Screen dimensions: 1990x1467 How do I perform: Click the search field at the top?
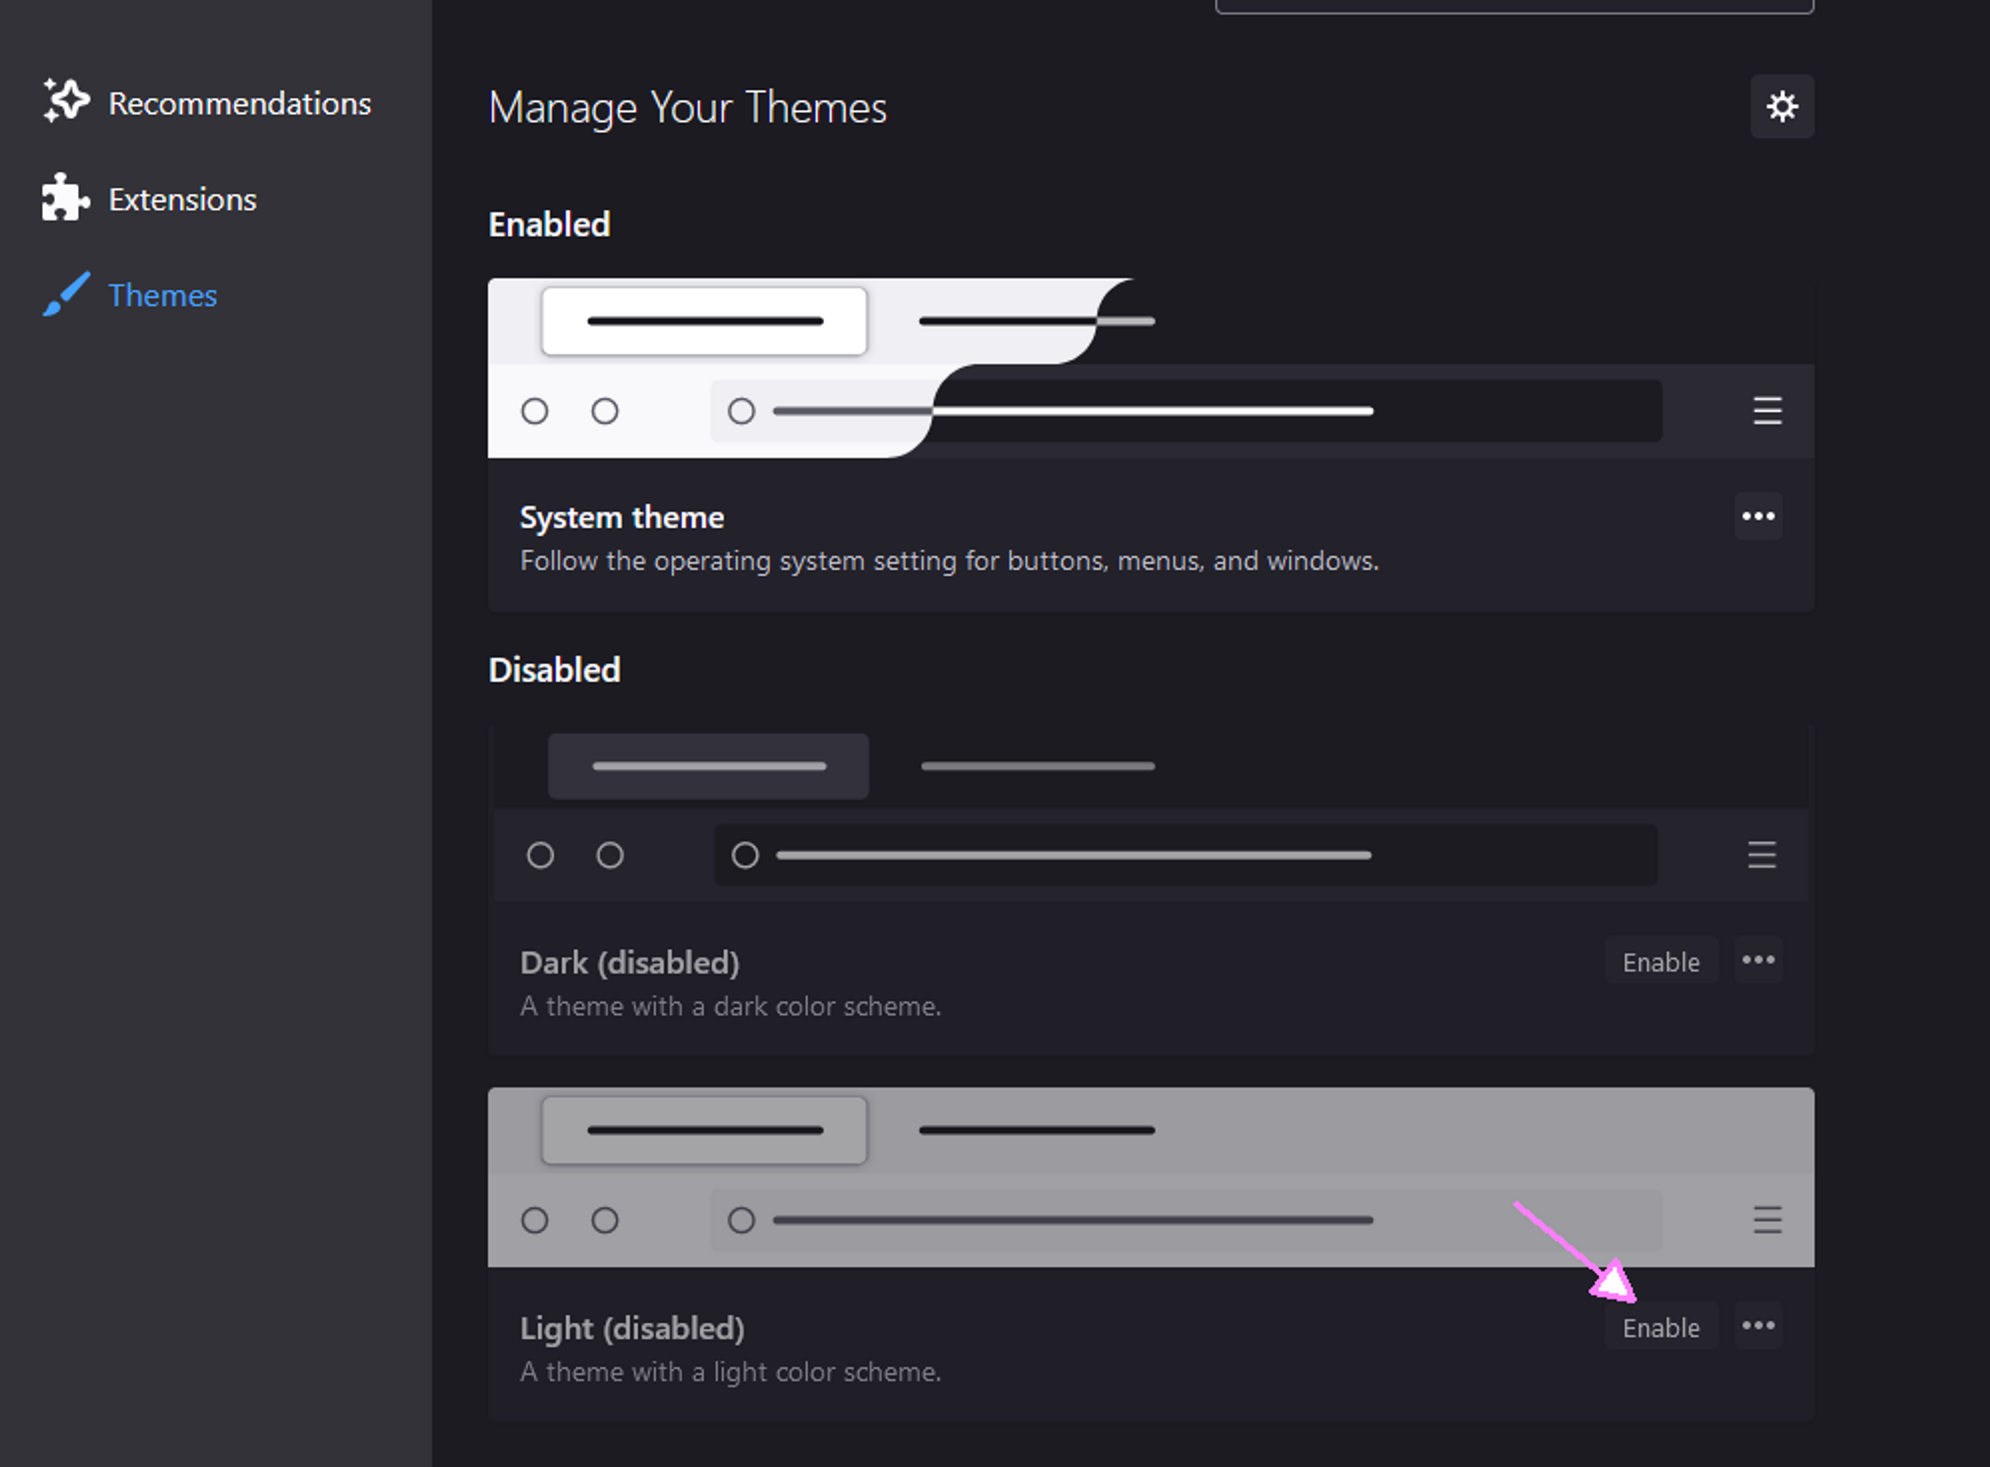click(1513, 5)
